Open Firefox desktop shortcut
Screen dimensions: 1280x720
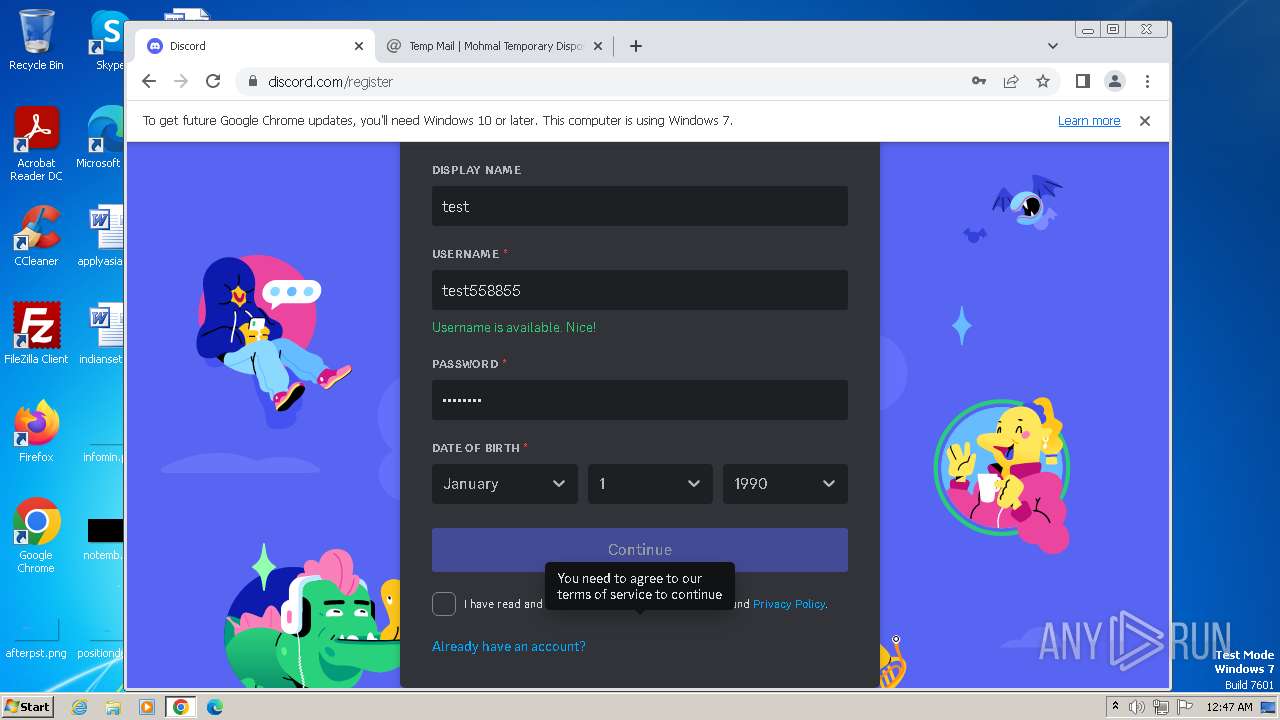click(x=36, y=432)
